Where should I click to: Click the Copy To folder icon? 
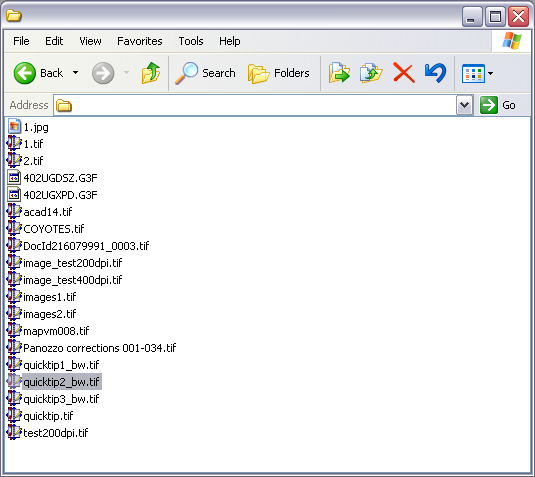[371, 73]
